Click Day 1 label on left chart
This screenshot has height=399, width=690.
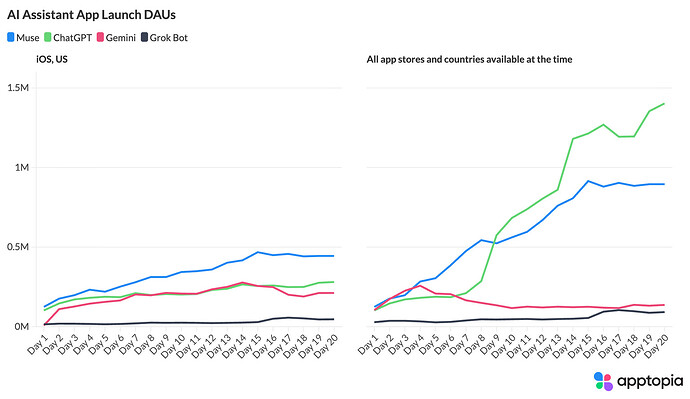[x=37, y=344]
